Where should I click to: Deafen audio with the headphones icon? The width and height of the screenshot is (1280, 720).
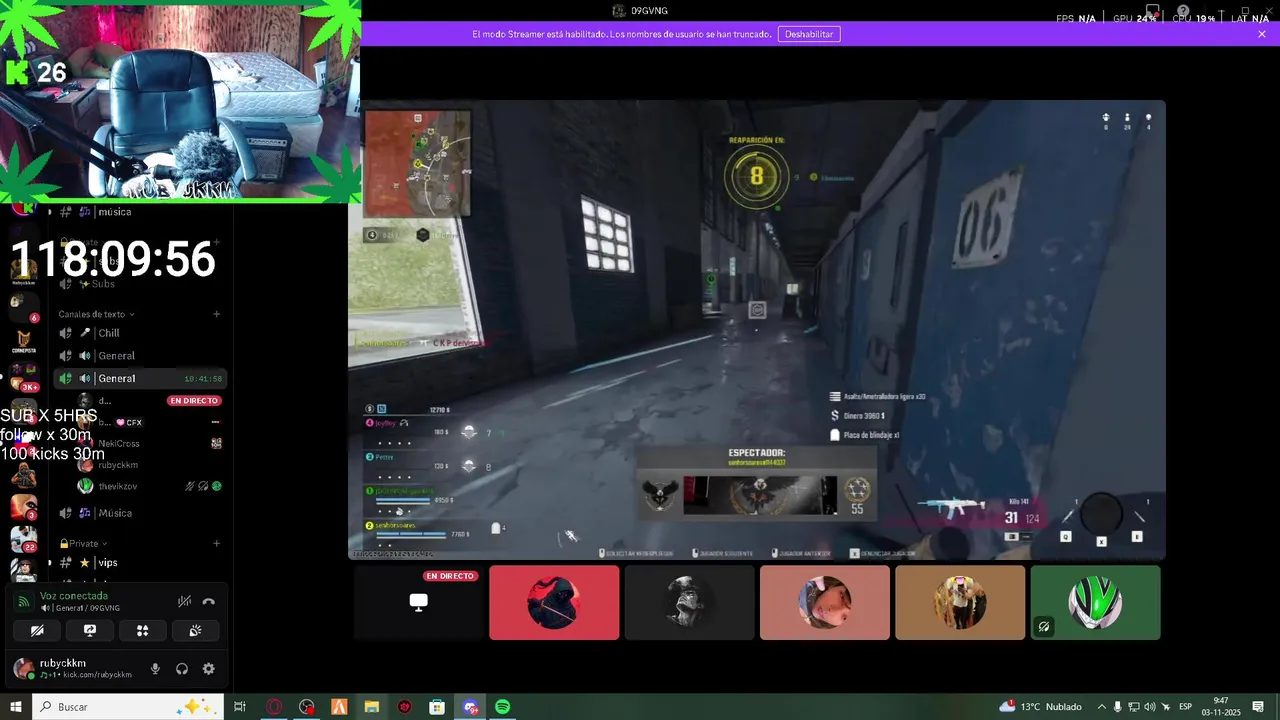[182, 669]
